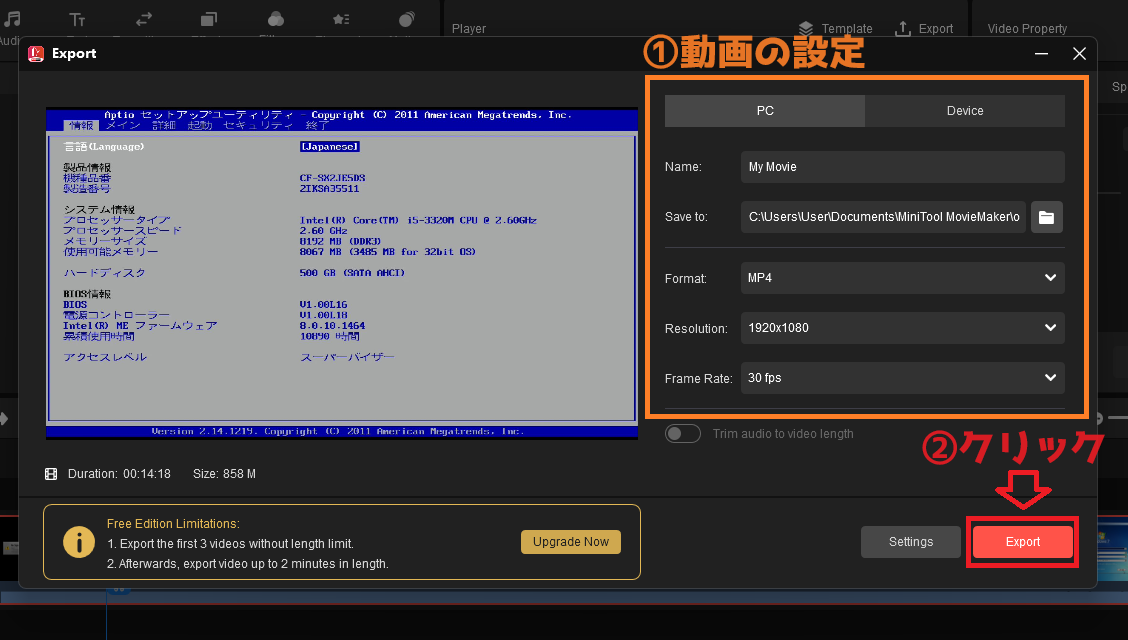Image resolution: width=1128 pixels, height=640 pixels.
Task: Click the Save to path field
Action: coord(883,217)
